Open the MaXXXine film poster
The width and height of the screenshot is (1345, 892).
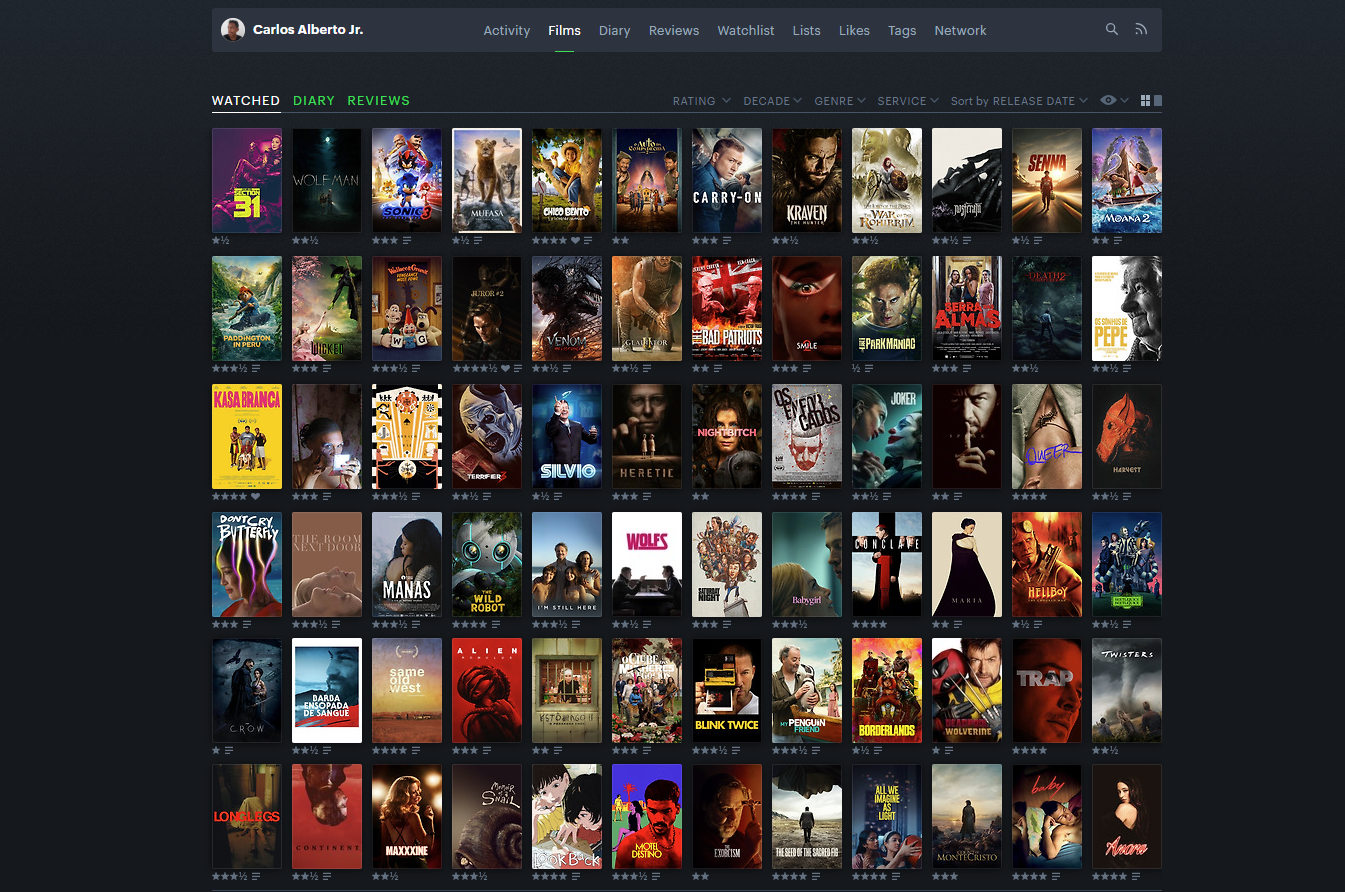[407, 816]
